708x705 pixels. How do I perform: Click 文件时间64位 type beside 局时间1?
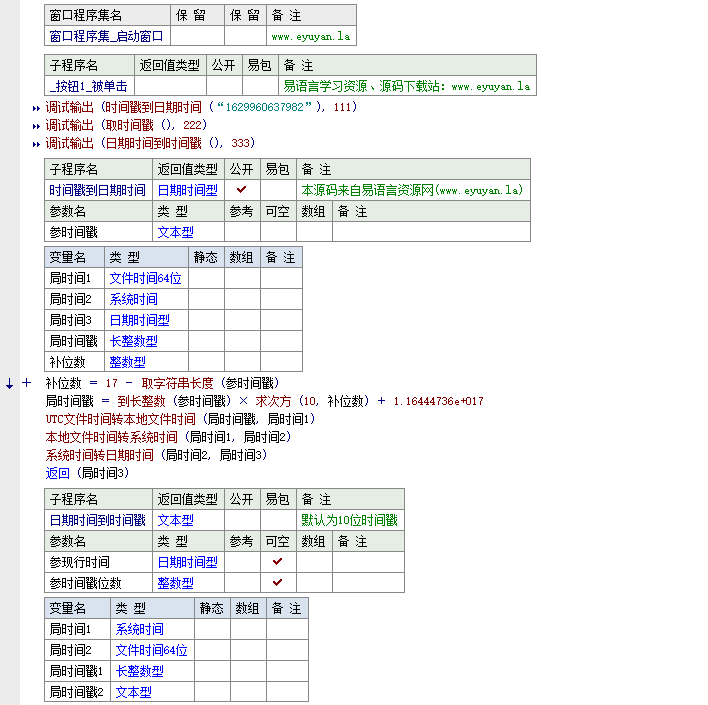click(145, 278)
